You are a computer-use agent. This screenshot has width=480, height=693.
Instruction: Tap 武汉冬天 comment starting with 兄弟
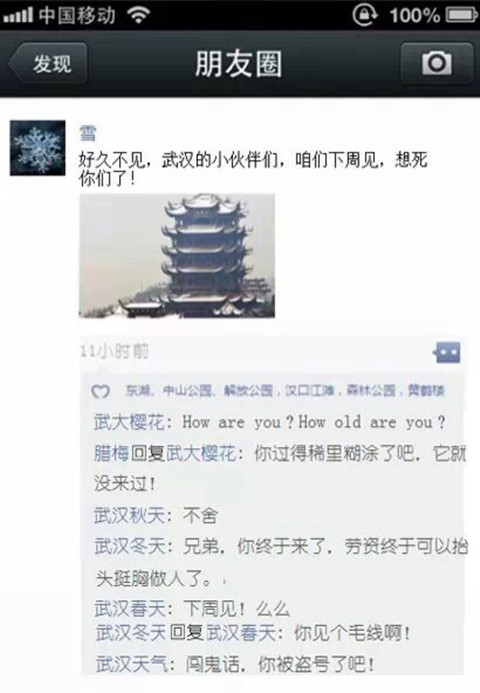point(281,562)
